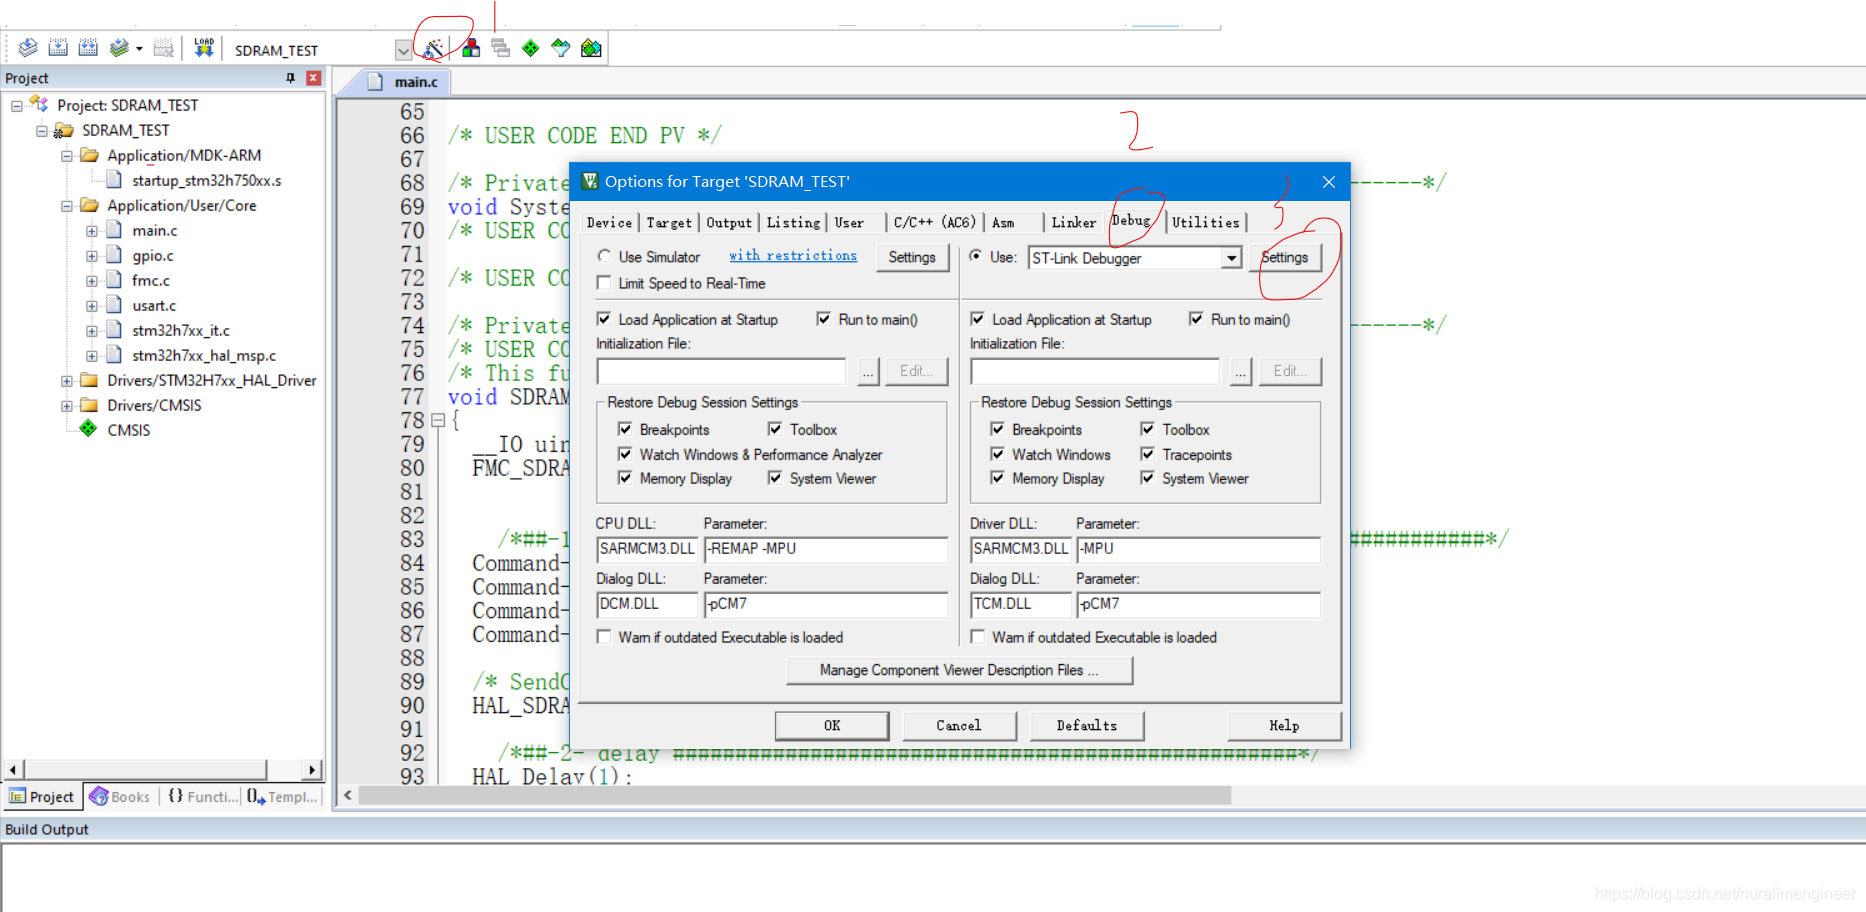The width and height of the screenshot is (1866, 912).
Task: Select gpio.c file in project tree
Action: point(152,255)
